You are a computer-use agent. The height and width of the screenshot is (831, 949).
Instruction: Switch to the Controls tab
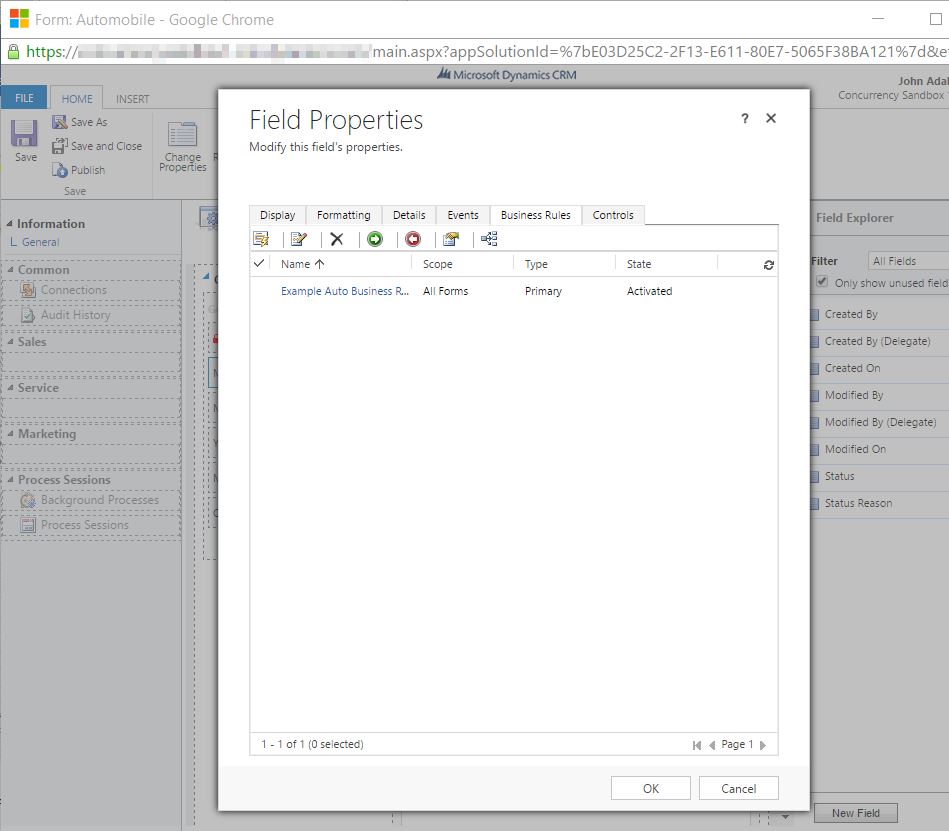[x=613, y=215]
